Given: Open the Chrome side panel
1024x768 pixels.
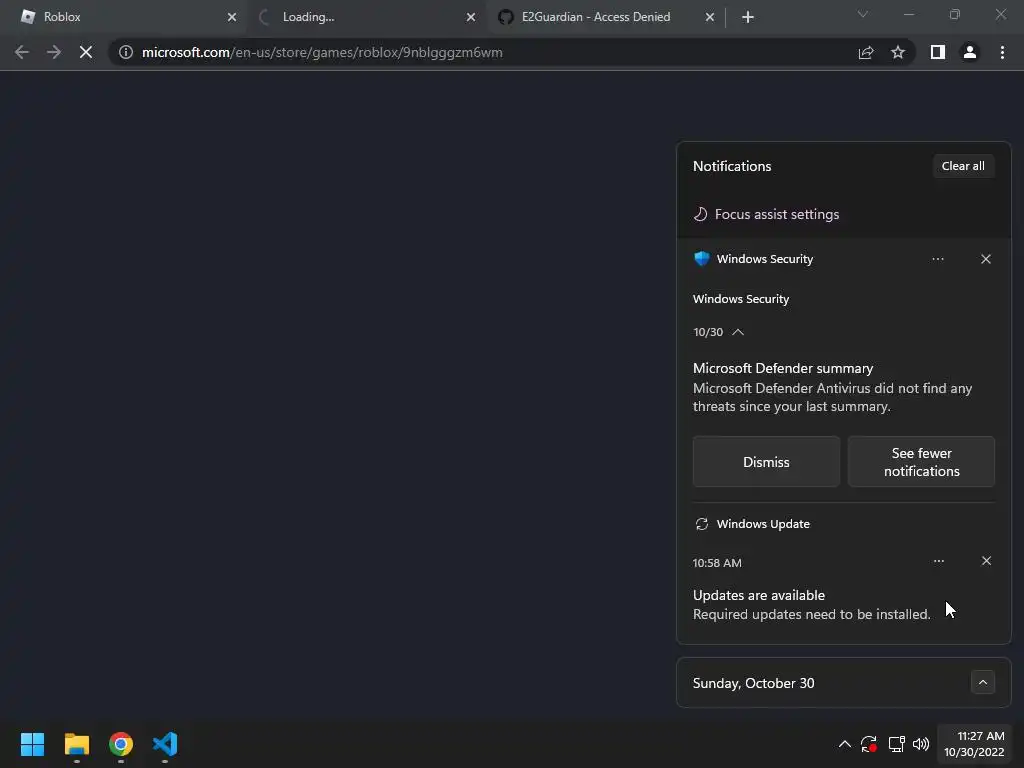Looking at the screenshot, I should click(938, 52).
